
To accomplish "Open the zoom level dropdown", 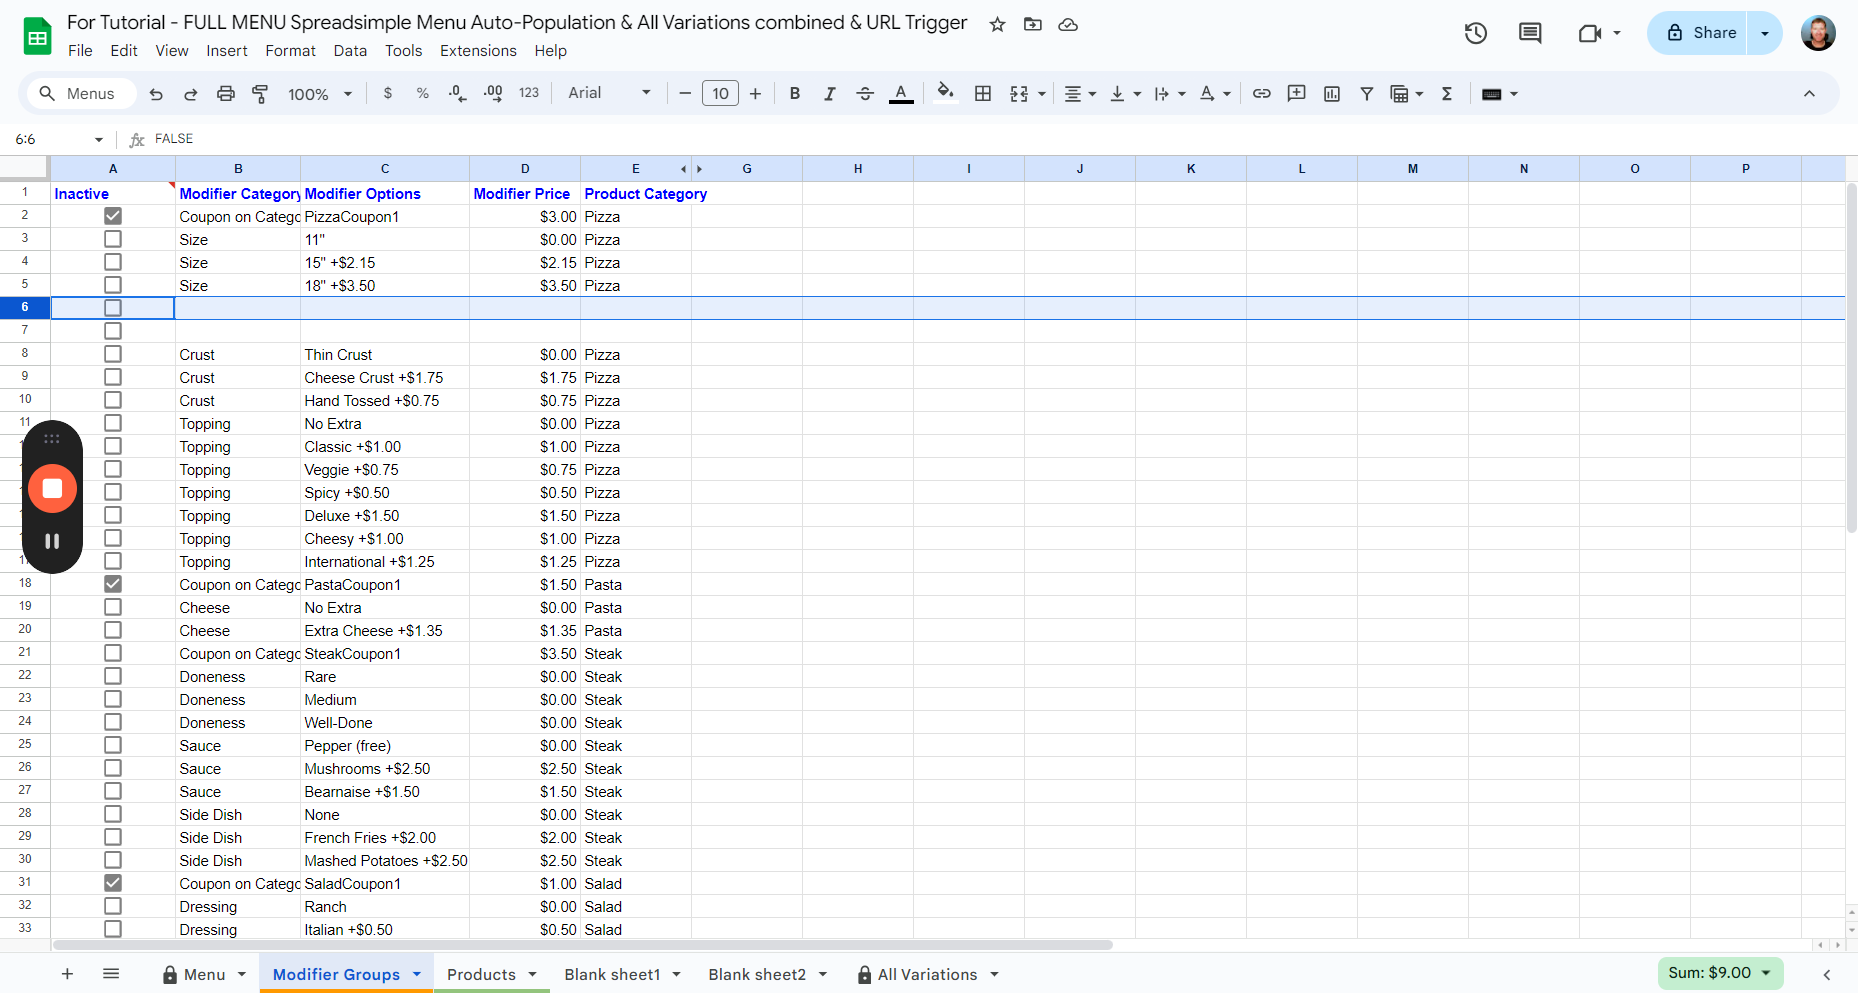I will click(x=320, y=94).
